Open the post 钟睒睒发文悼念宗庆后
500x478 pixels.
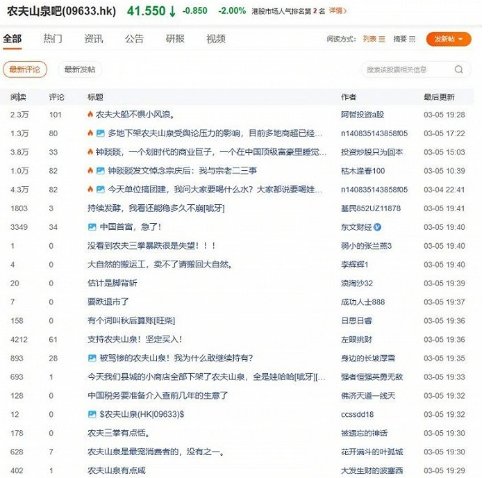[x=182, y=171]
